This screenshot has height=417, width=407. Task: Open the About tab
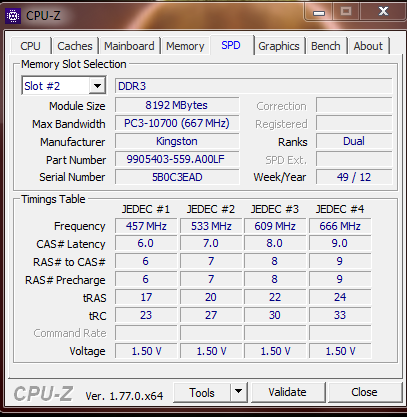(x=368, y=46)
